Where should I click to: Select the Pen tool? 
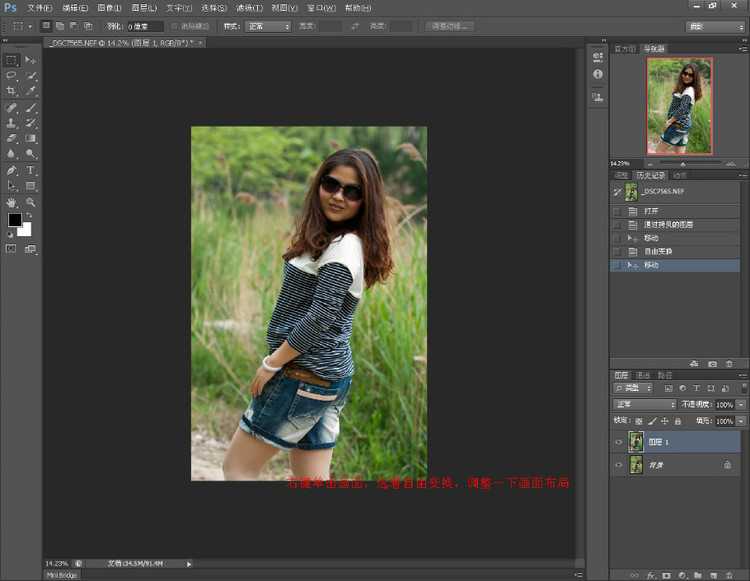(11, 170)
